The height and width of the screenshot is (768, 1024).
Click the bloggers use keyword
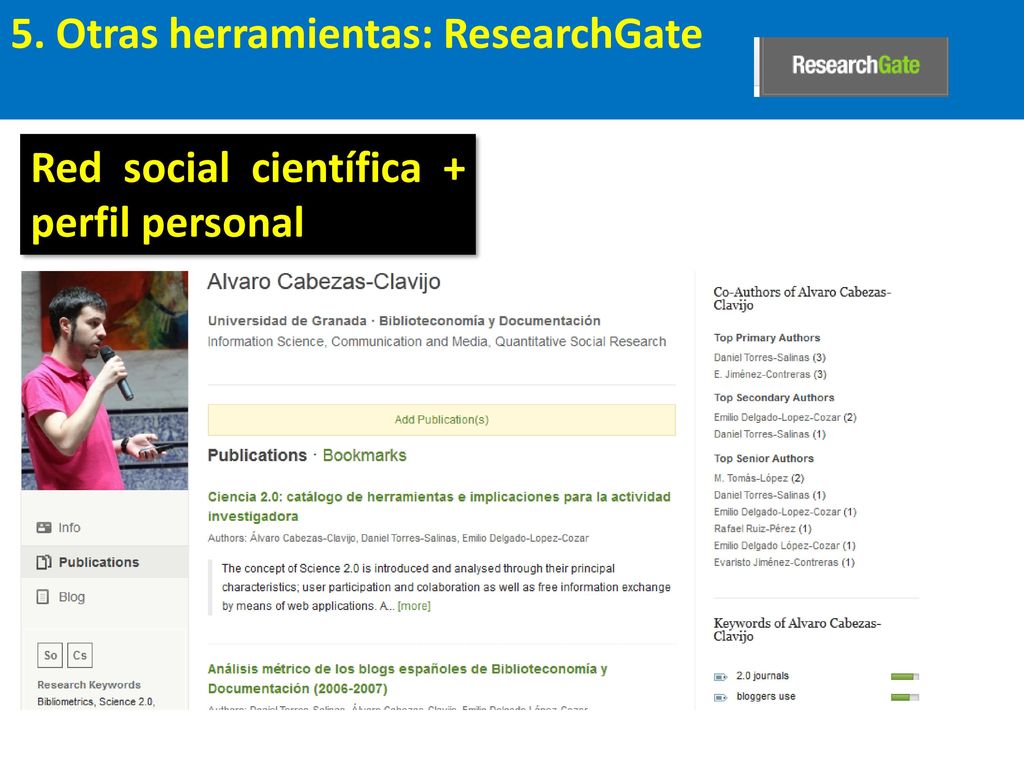(765, 697)
